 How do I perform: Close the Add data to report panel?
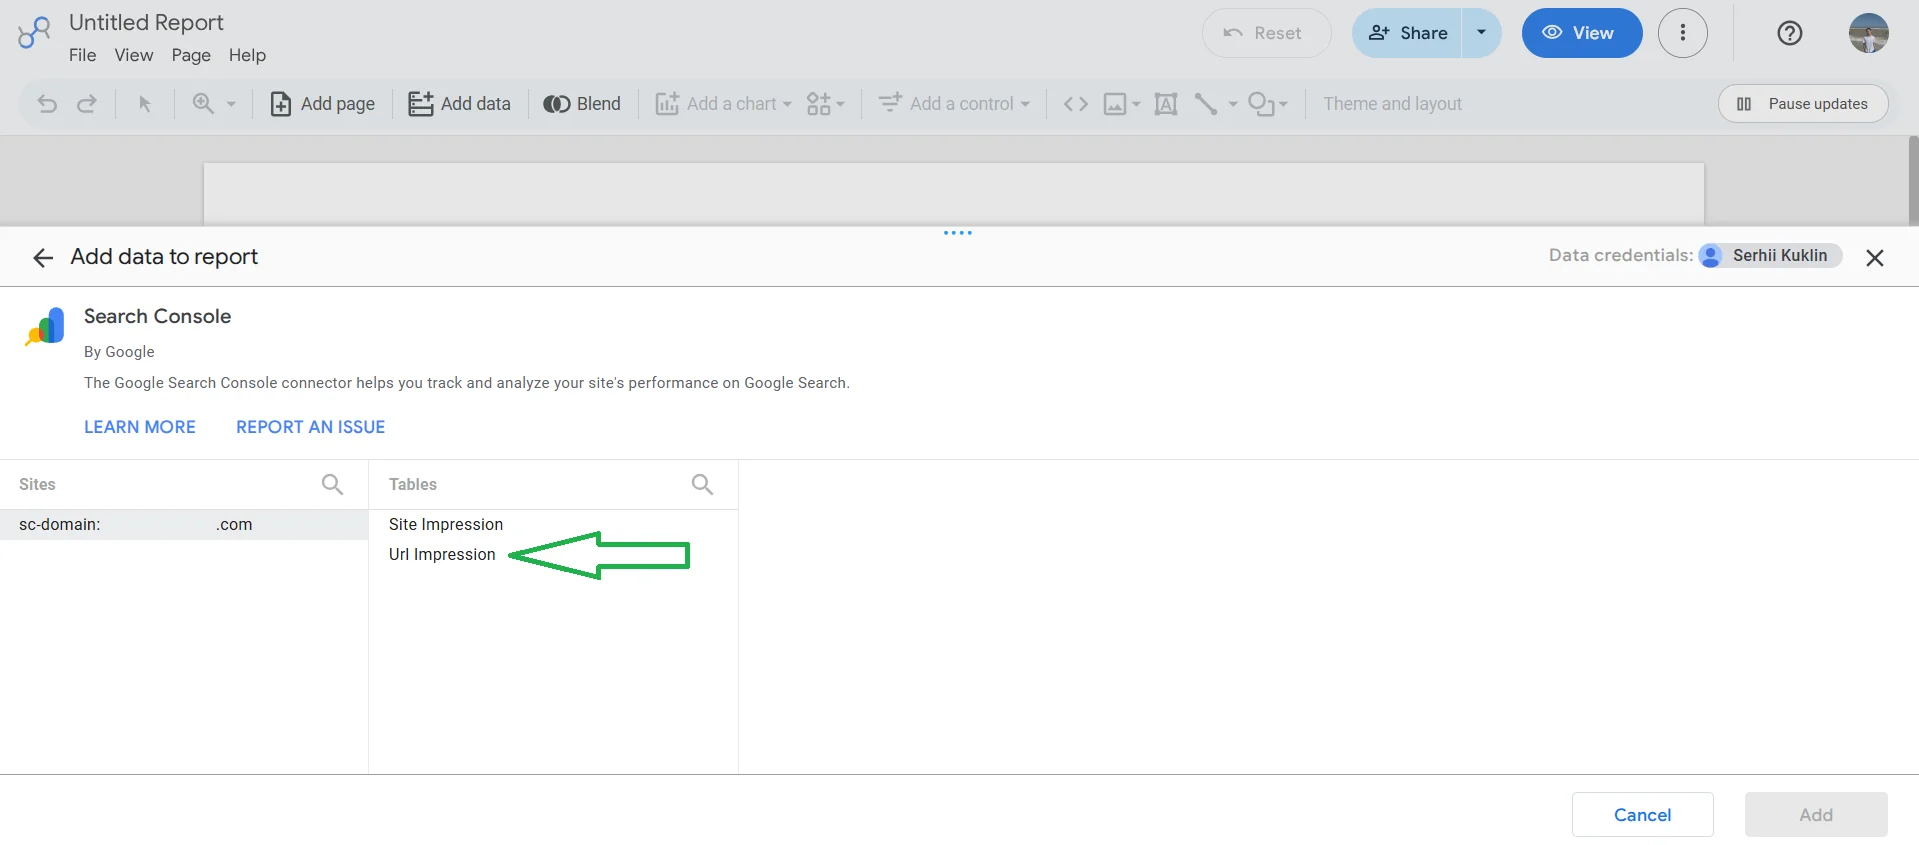click(1875, 258)
